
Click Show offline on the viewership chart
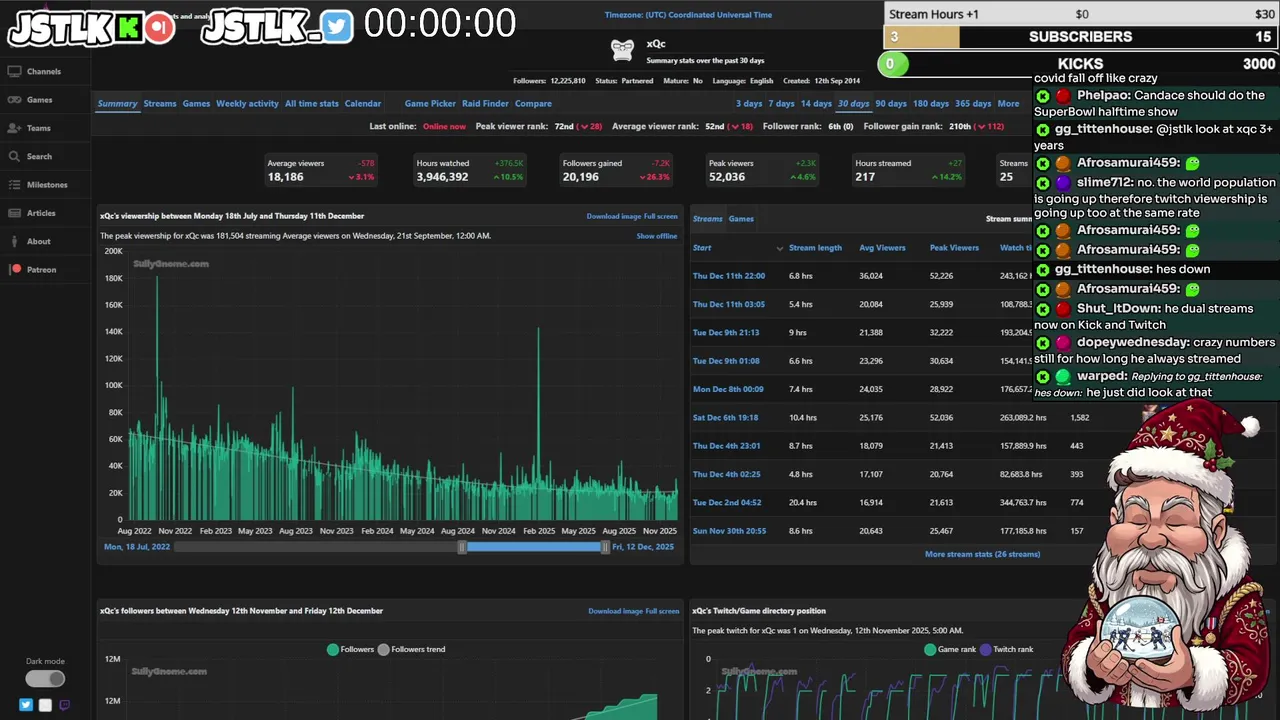point(657,236)
